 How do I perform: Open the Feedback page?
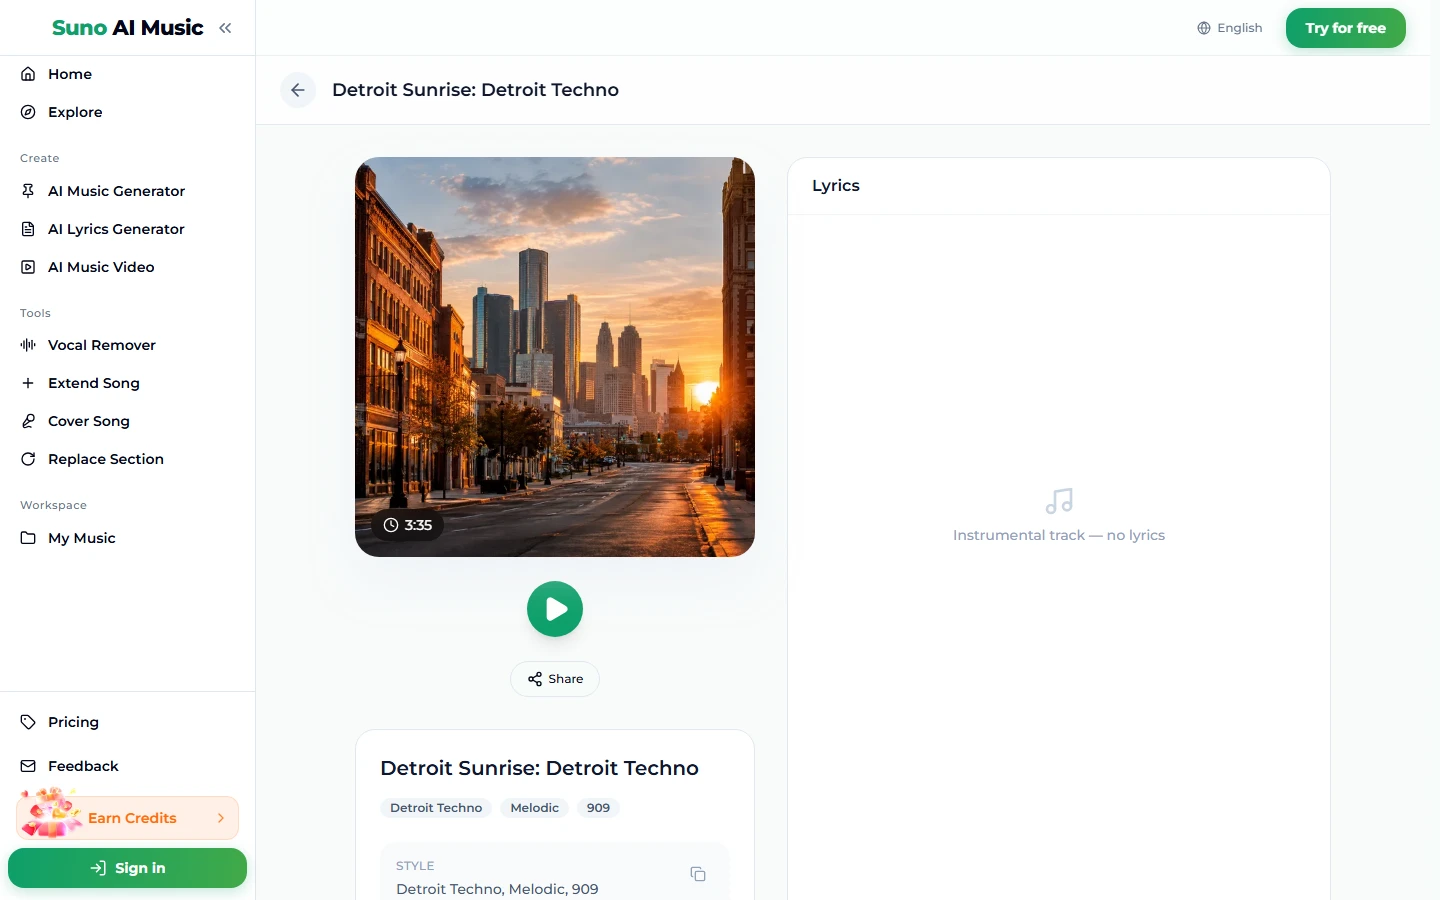point(127,766)
